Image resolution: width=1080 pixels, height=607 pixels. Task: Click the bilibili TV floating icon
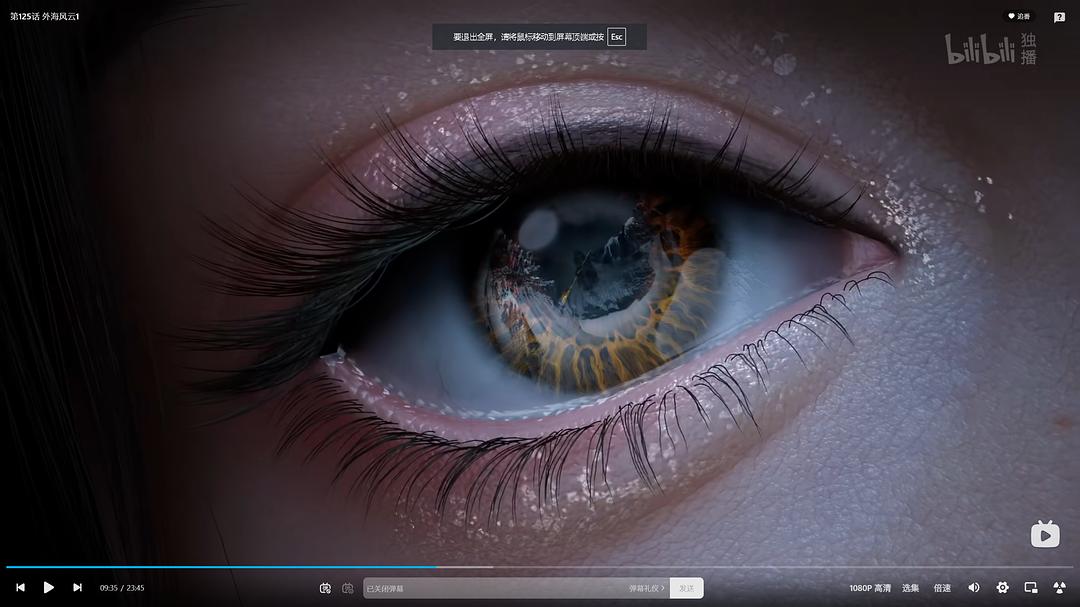pos(1045,534)
